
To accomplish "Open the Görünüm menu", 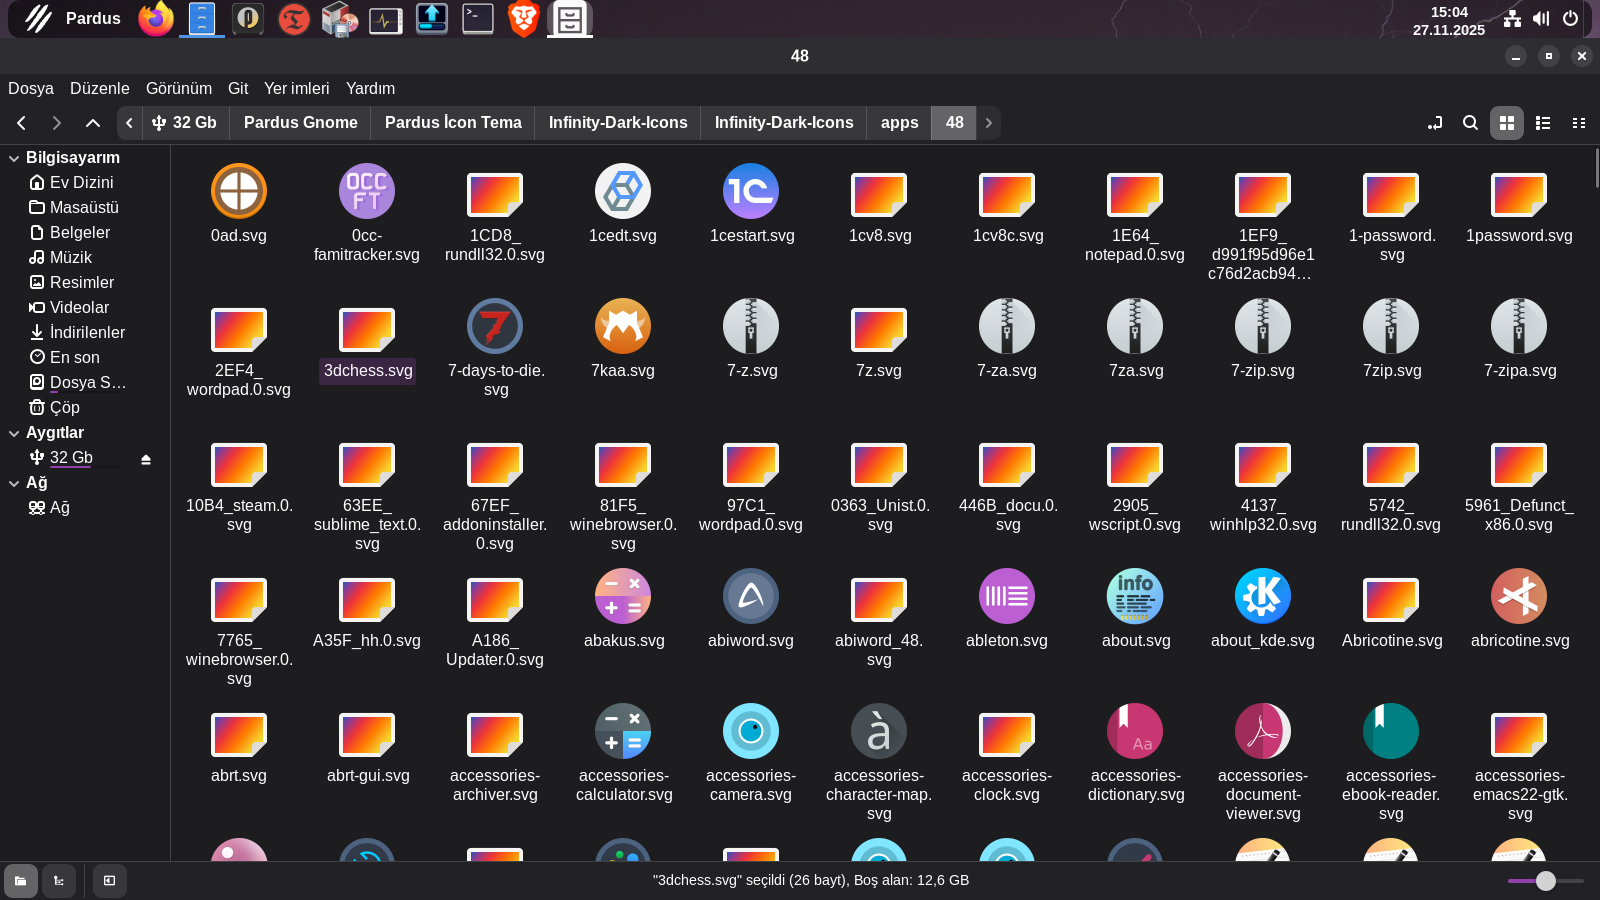I will point(179,88).
